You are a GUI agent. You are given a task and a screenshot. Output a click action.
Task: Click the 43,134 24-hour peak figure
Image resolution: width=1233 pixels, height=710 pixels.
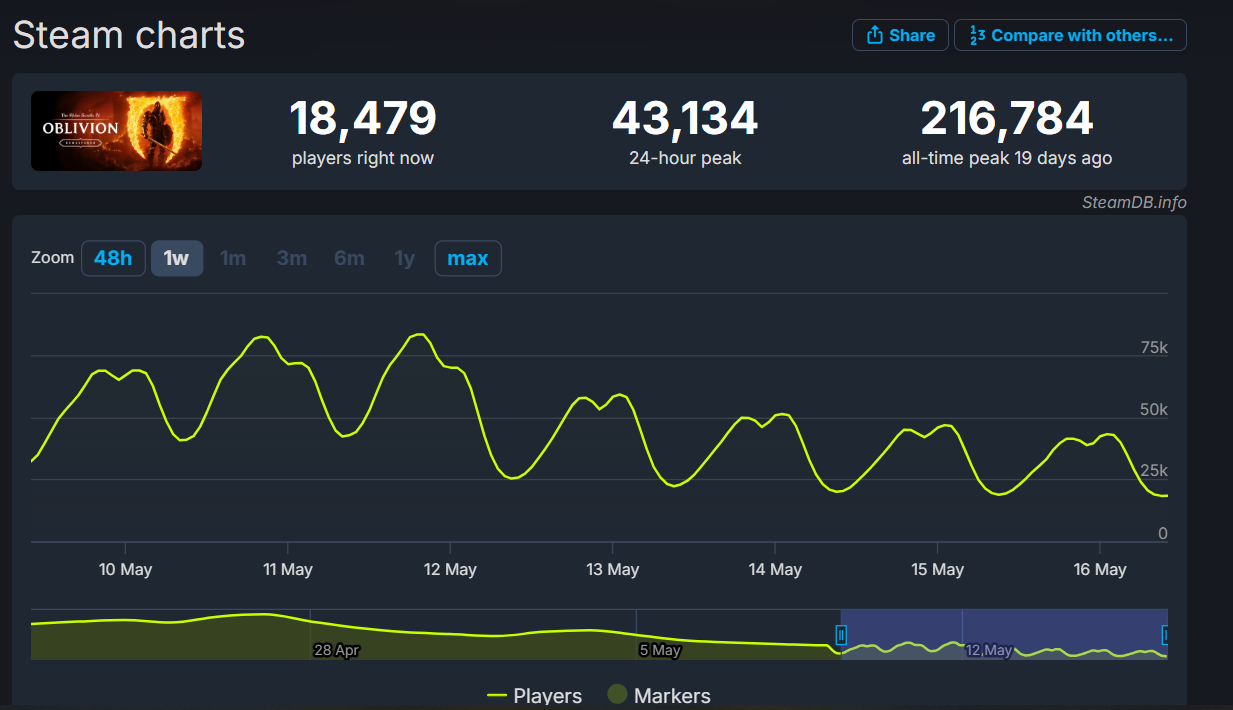(x=685, y=119)
